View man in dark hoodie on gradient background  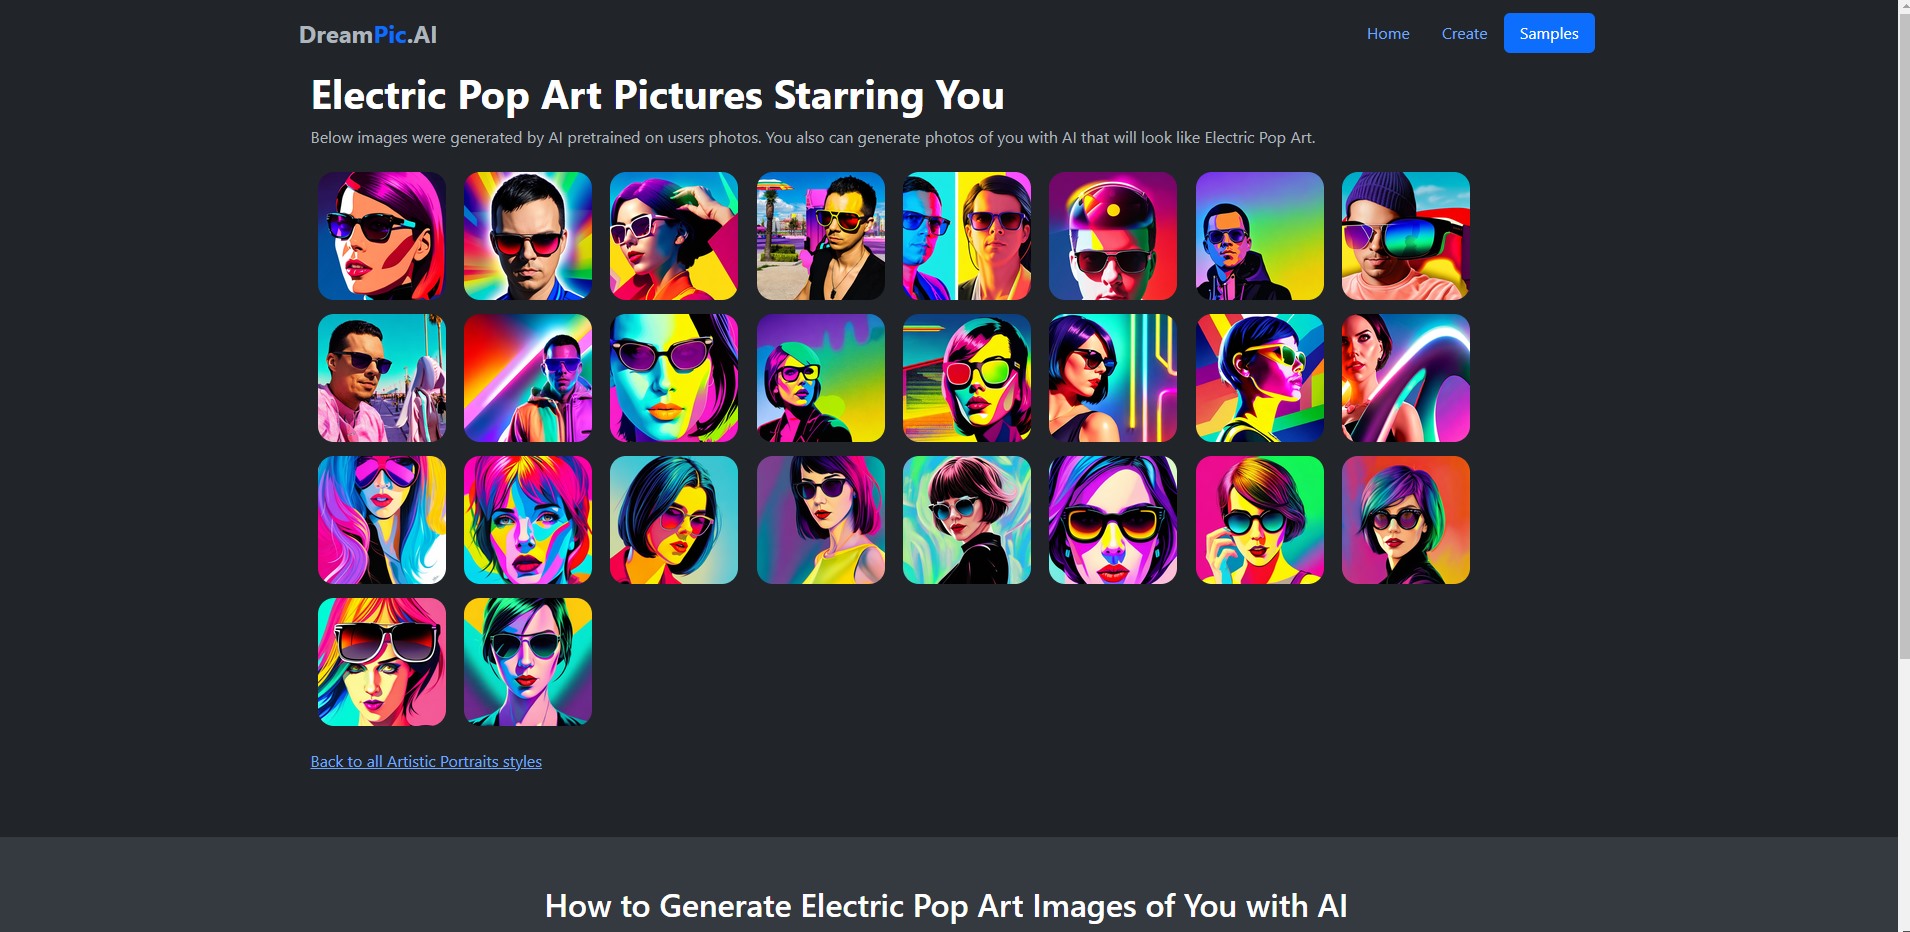tap(1260, 236)
